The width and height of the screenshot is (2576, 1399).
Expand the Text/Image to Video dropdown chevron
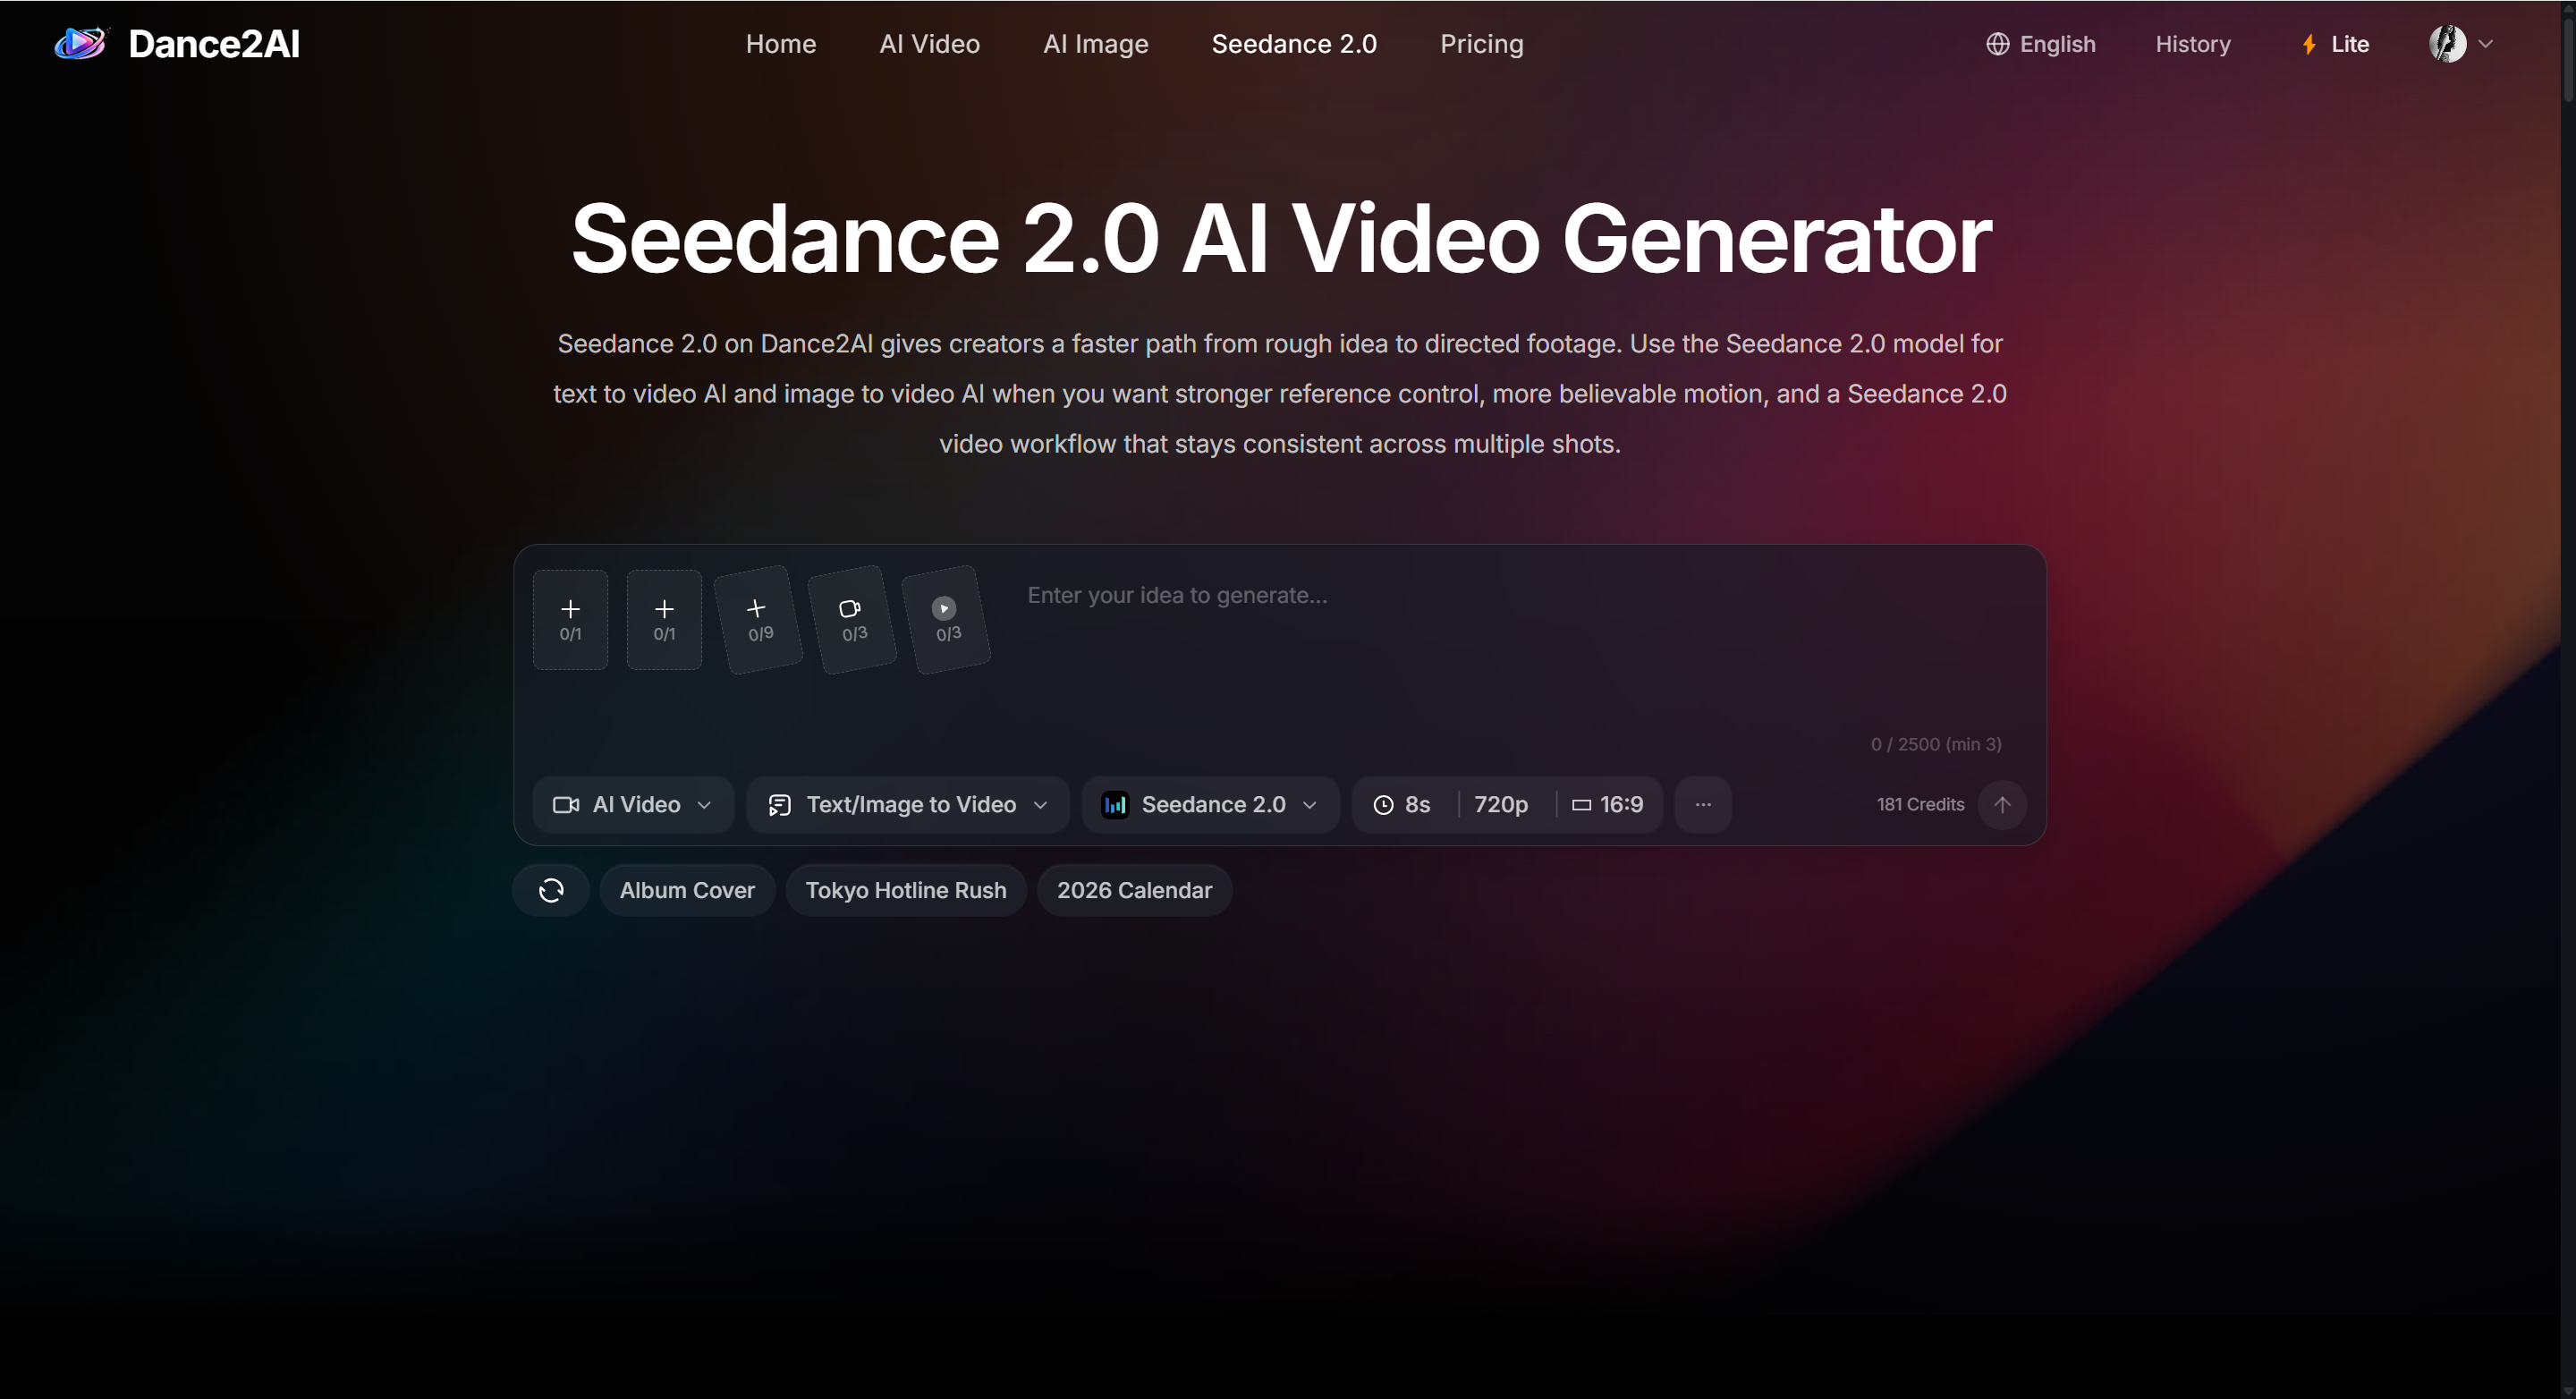tap(1040, 805)
